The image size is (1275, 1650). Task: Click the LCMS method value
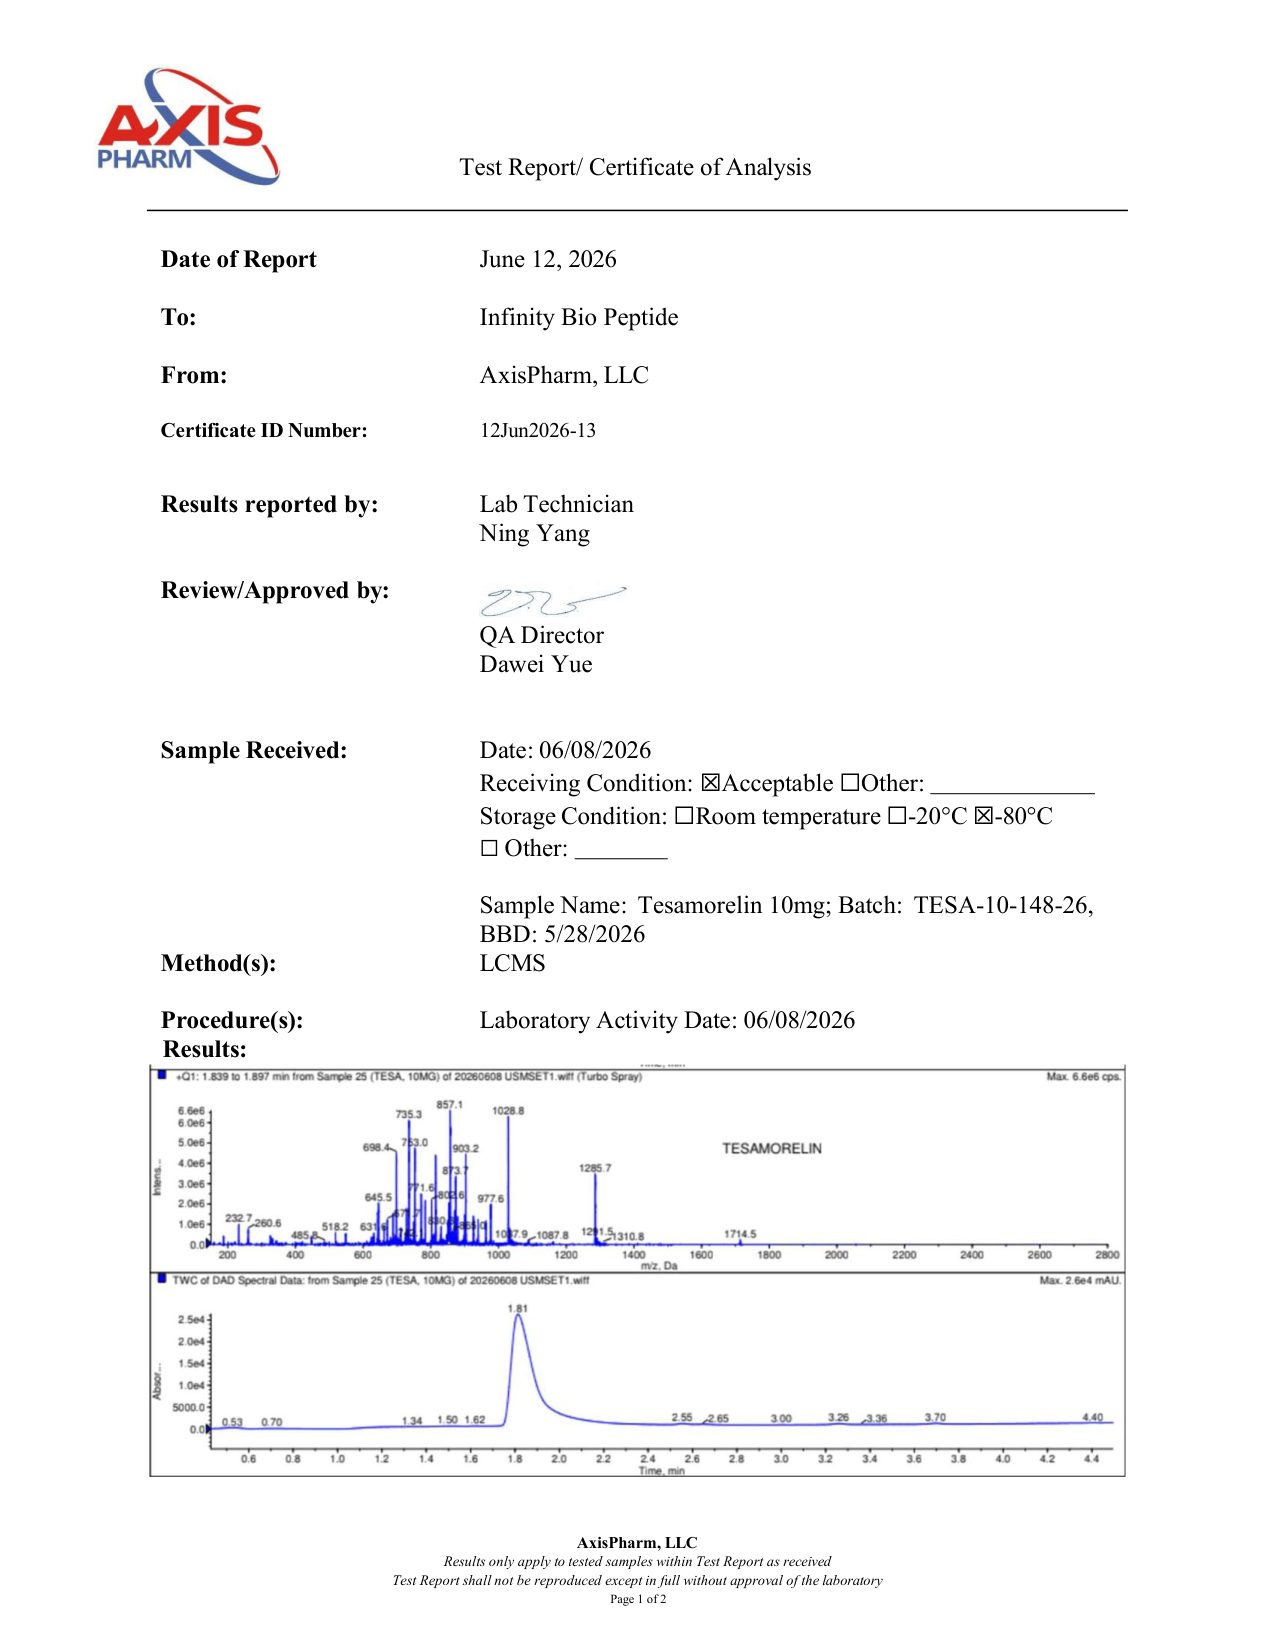click(513, 963)
